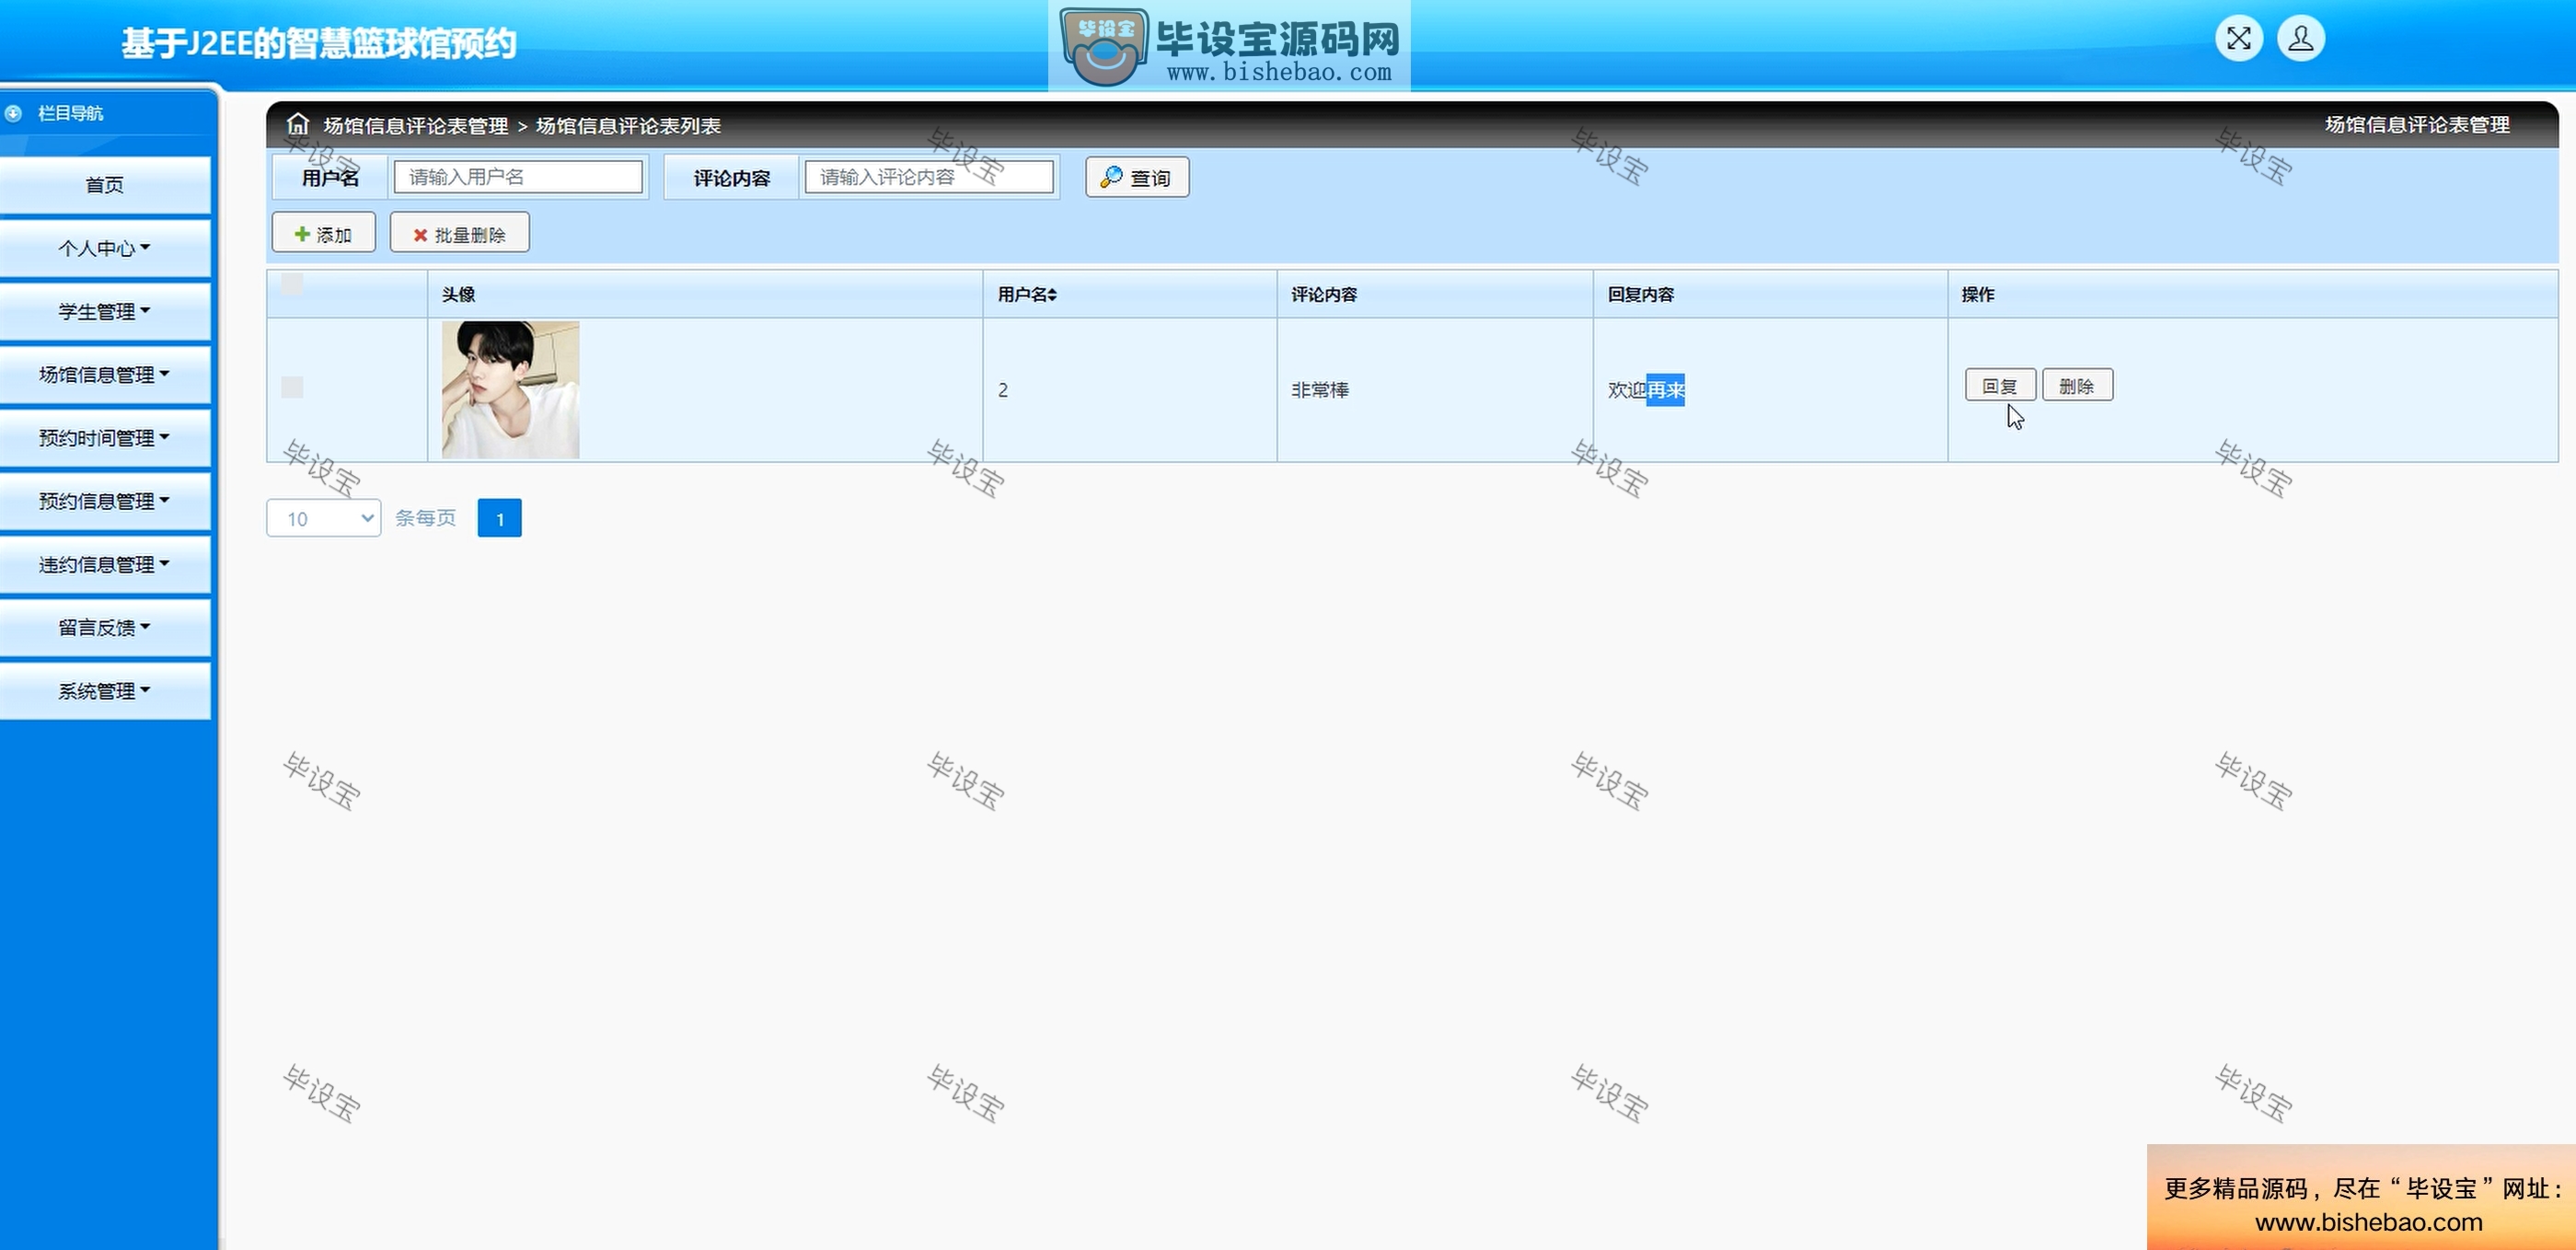
Task: Click the 评论内容 search input field
Action: pyautogui.click(x=929, y=177)
